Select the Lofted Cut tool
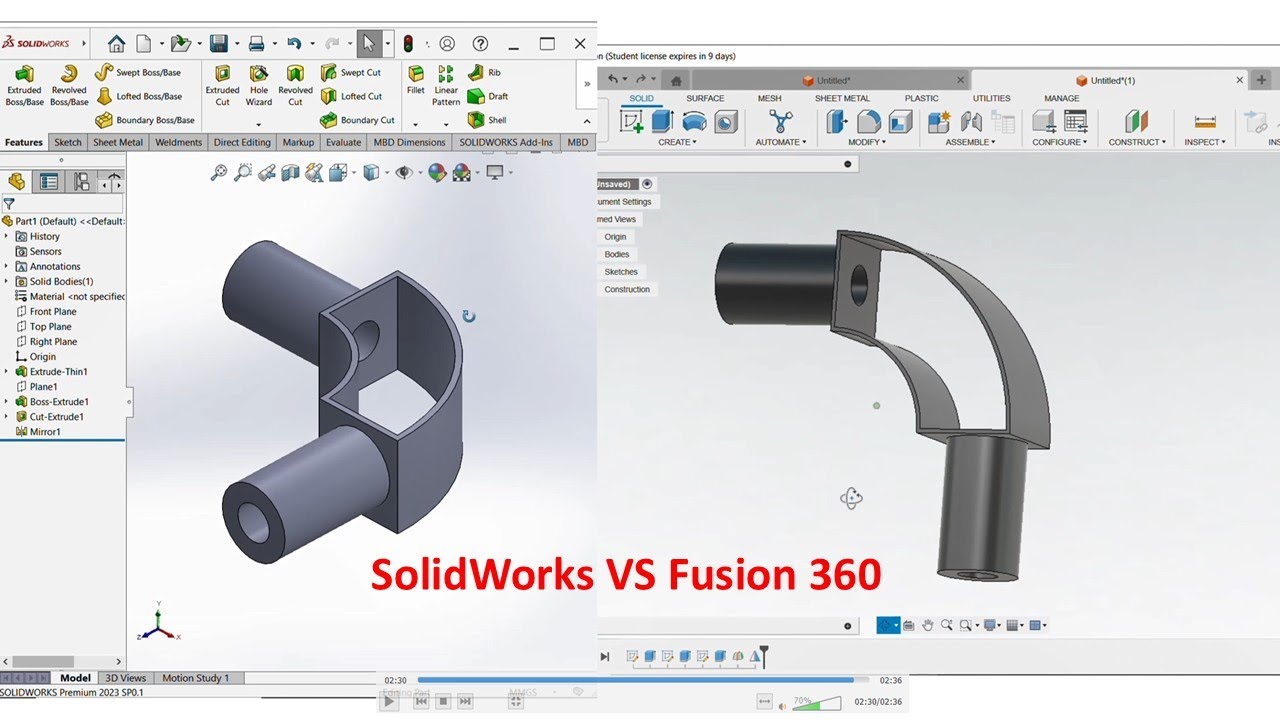Image resolution: width=1280 pixels, height=720 pixels. [x=351, y=96]
